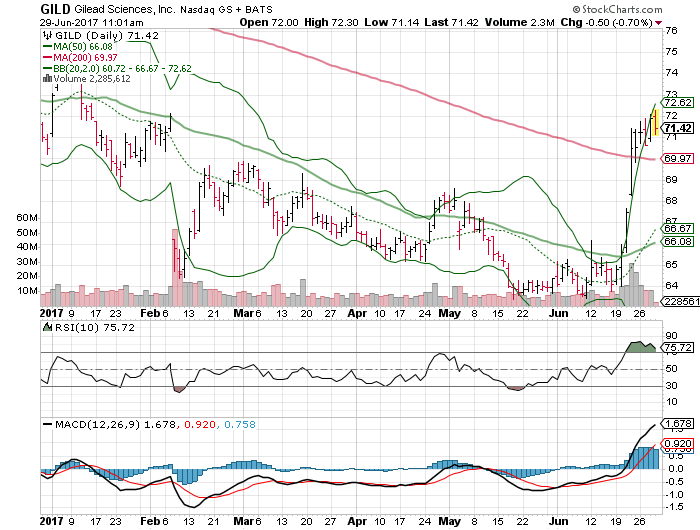Click the Last 71.42 value in header

click(x=451, y=22)
